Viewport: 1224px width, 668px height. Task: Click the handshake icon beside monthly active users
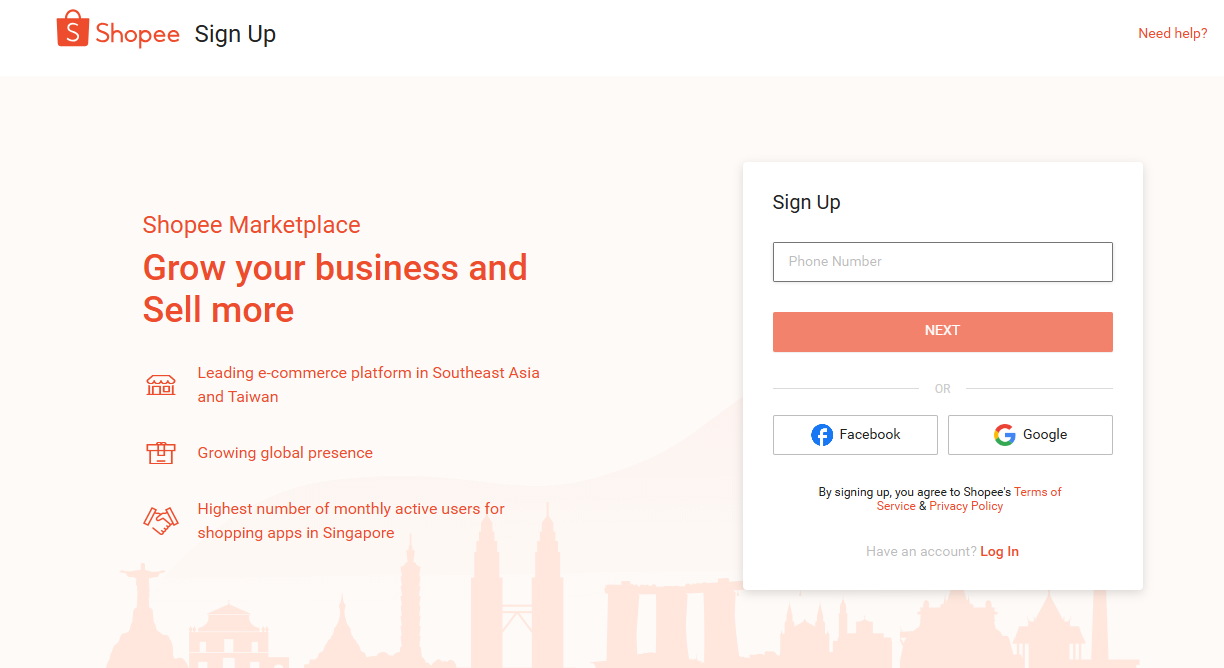(x=161, y=521)
